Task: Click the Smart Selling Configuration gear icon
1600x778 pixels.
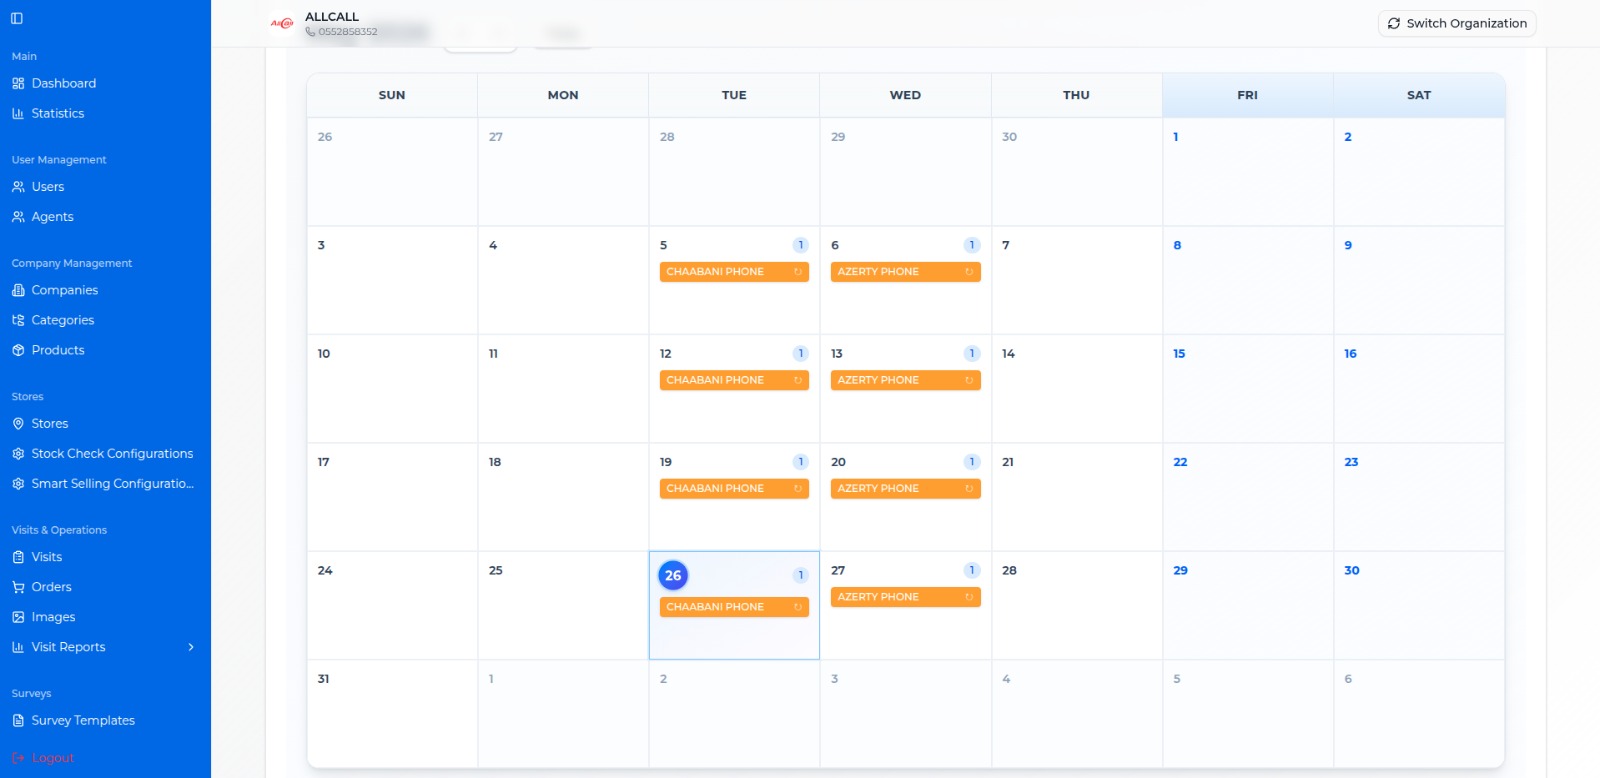Action: point(18,483)
